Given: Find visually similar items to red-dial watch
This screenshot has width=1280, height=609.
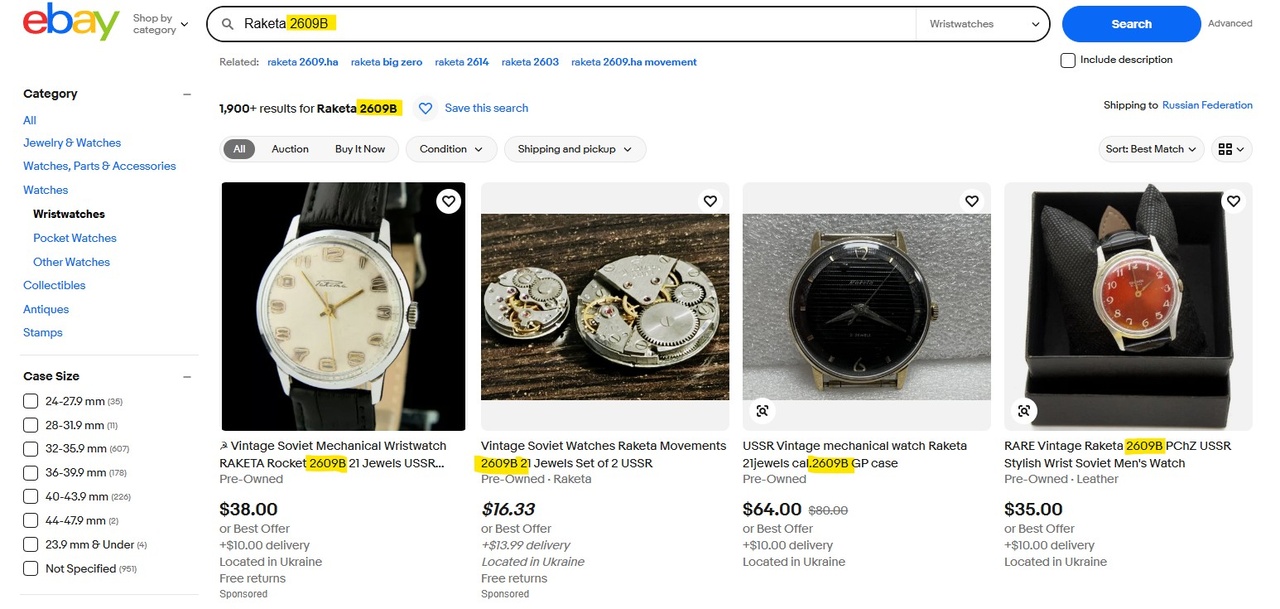Looking at the screenshot, I should 1024,410.
